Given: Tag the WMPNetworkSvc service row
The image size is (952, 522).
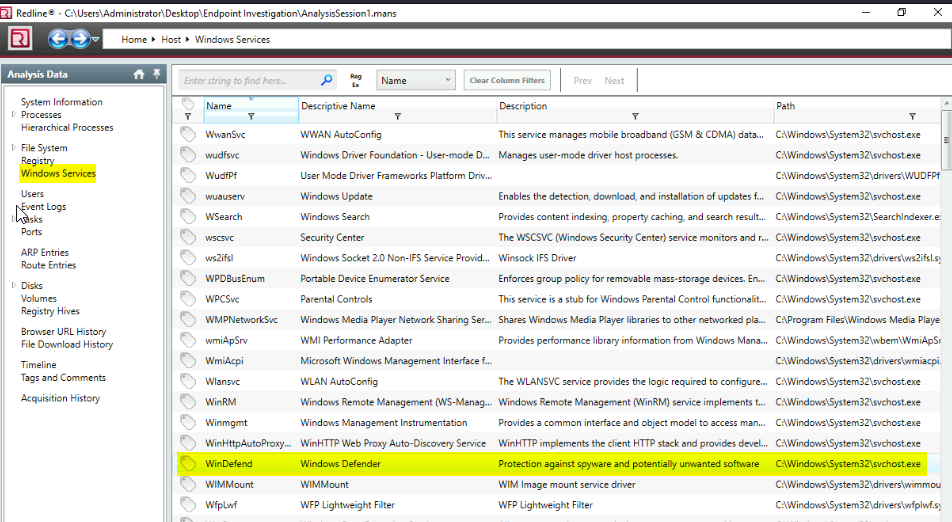Looking at the screenshot, I should tap(188, 319).
